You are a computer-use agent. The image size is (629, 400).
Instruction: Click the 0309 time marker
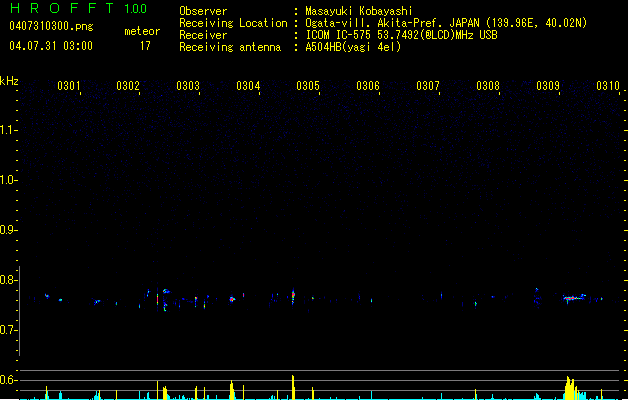[548, 86]
